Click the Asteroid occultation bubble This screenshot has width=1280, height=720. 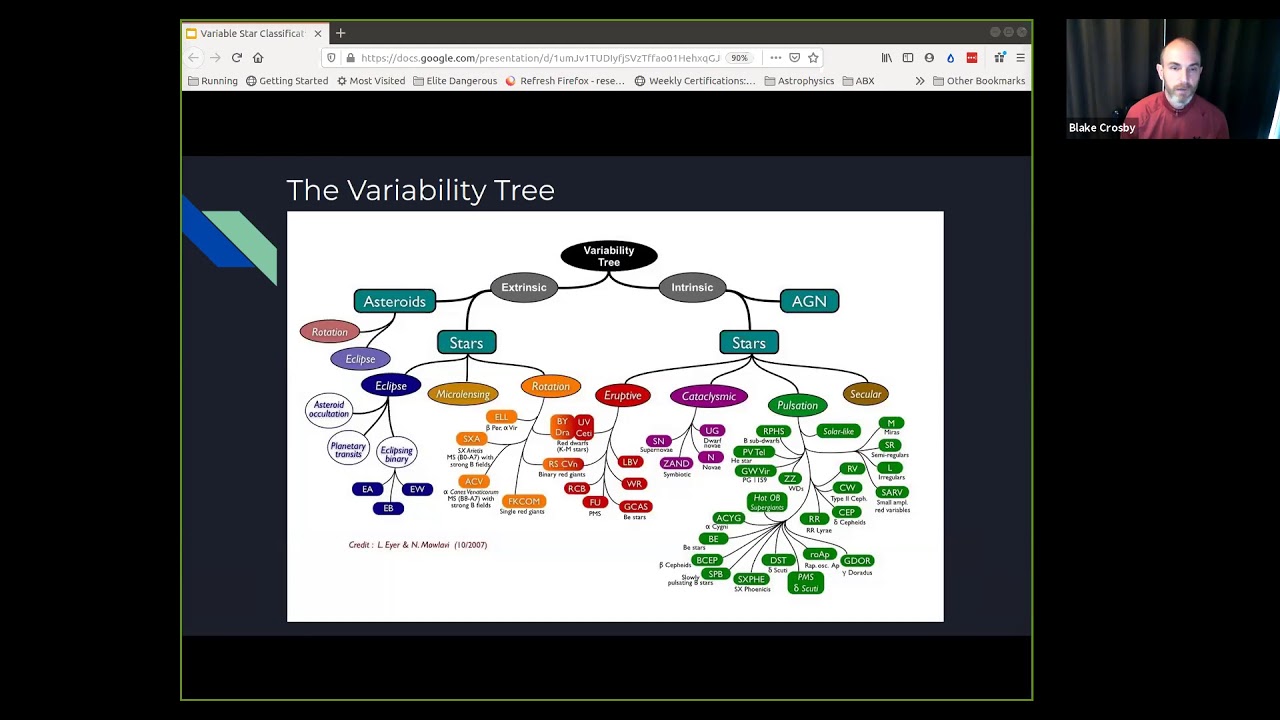tap(329, 410)
